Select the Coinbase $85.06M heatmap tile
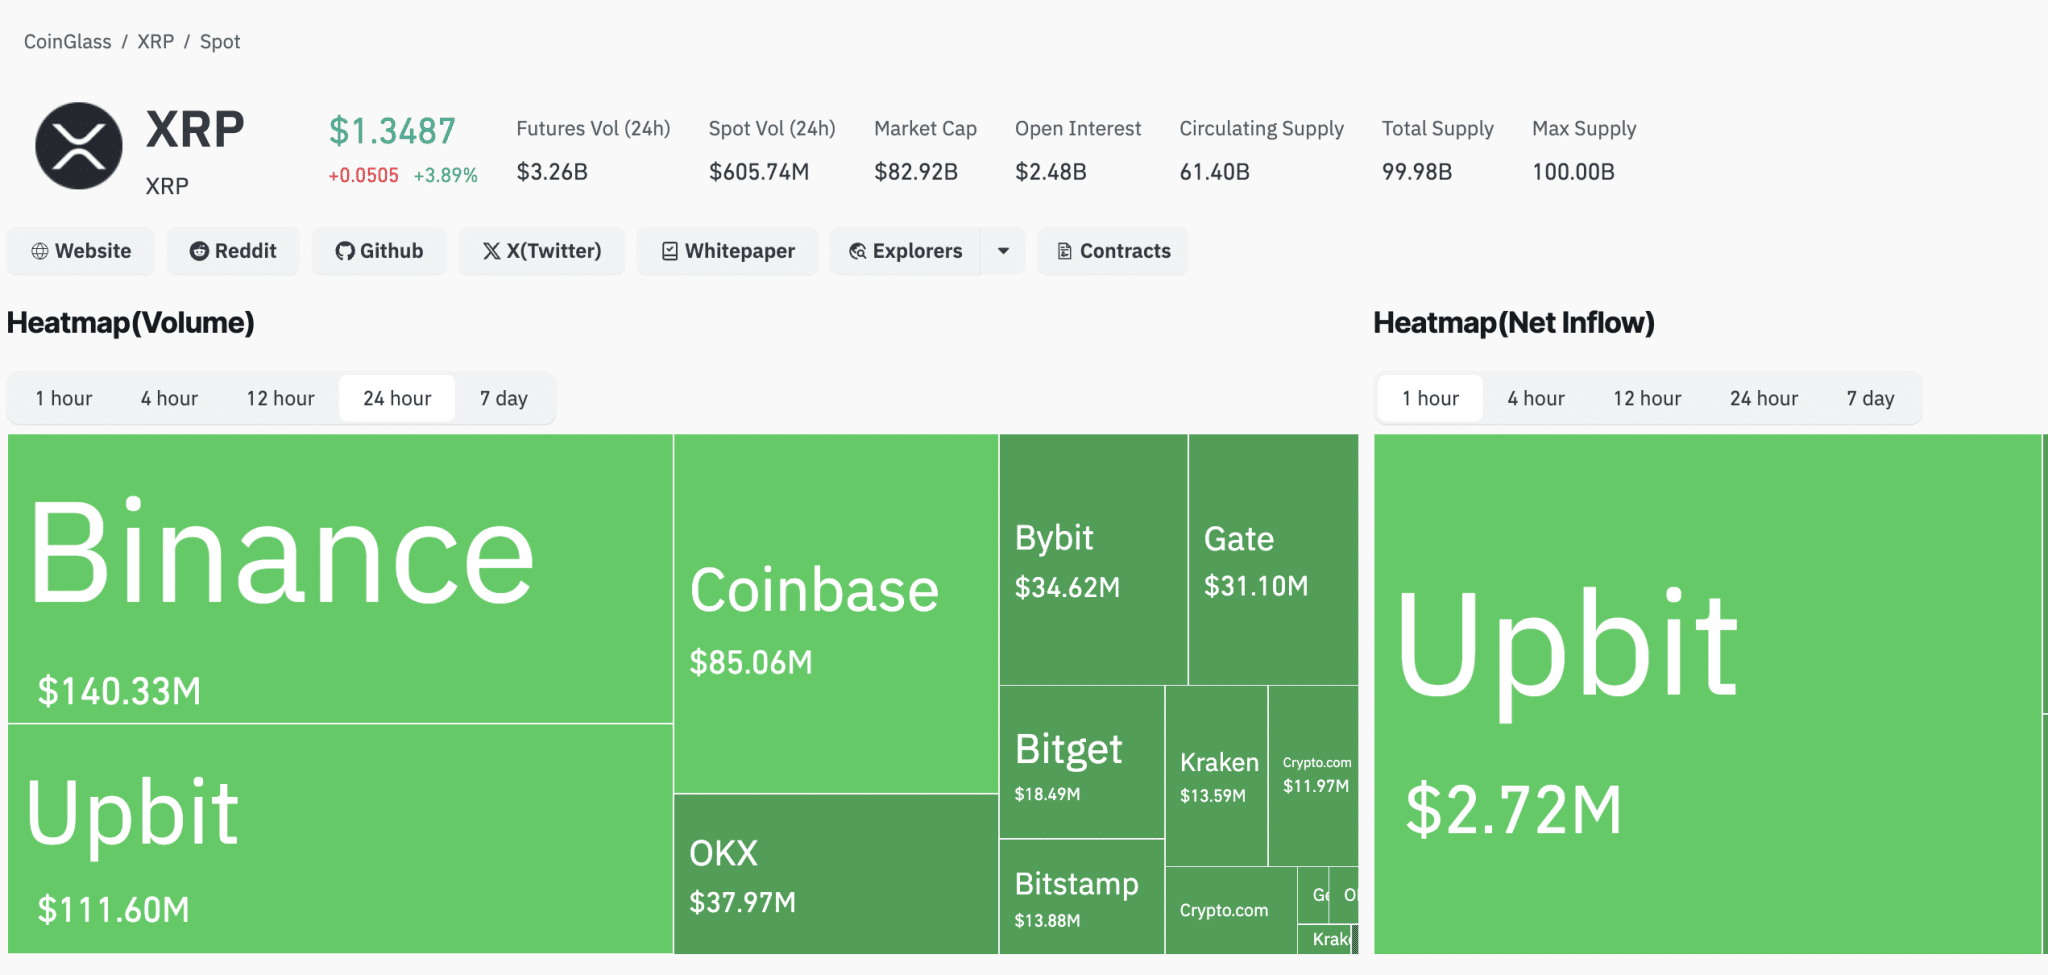The height and width of the screenshot is (975, 2048). pyautogui.click(x=835, y=613)
